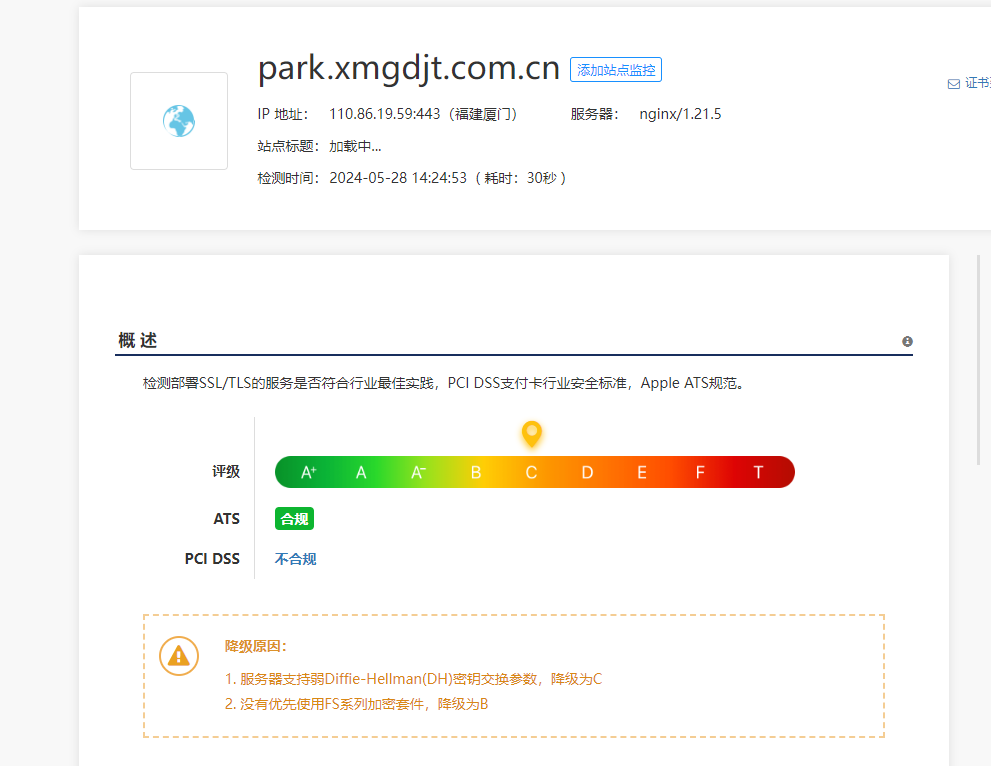Viewport: 991px width, 766px height.
Task: Click the 添加站点监控 button
Action: click(x=616, y=70)
